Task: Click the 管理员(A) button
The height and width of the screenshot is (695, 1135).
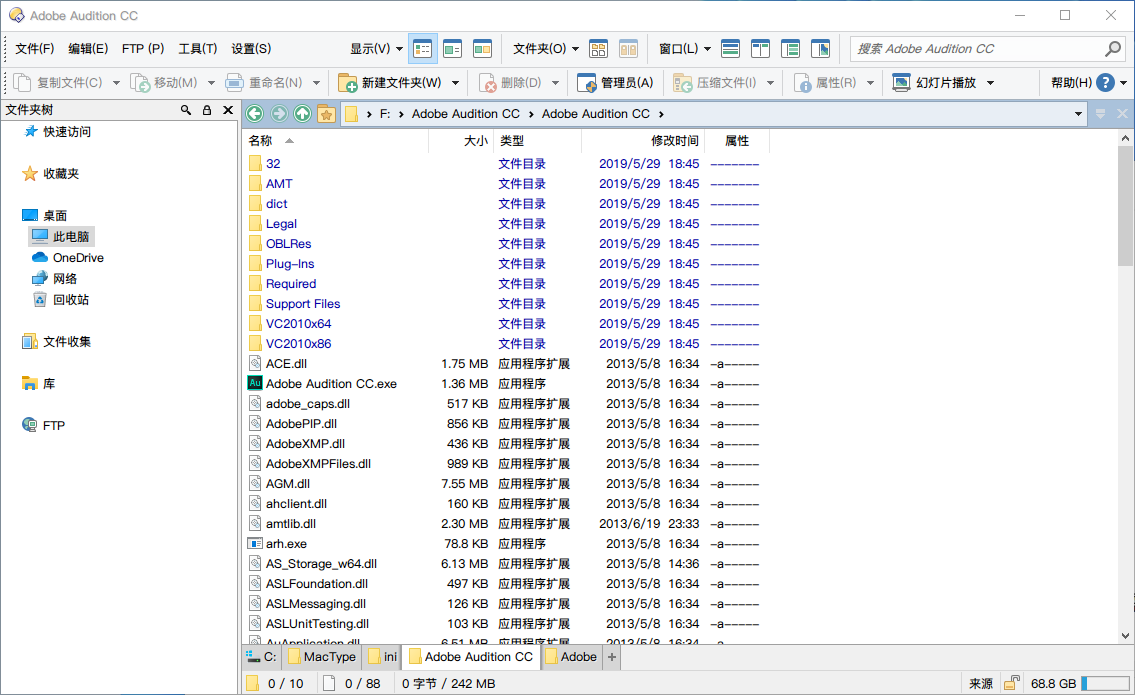Action: [615, 83]
